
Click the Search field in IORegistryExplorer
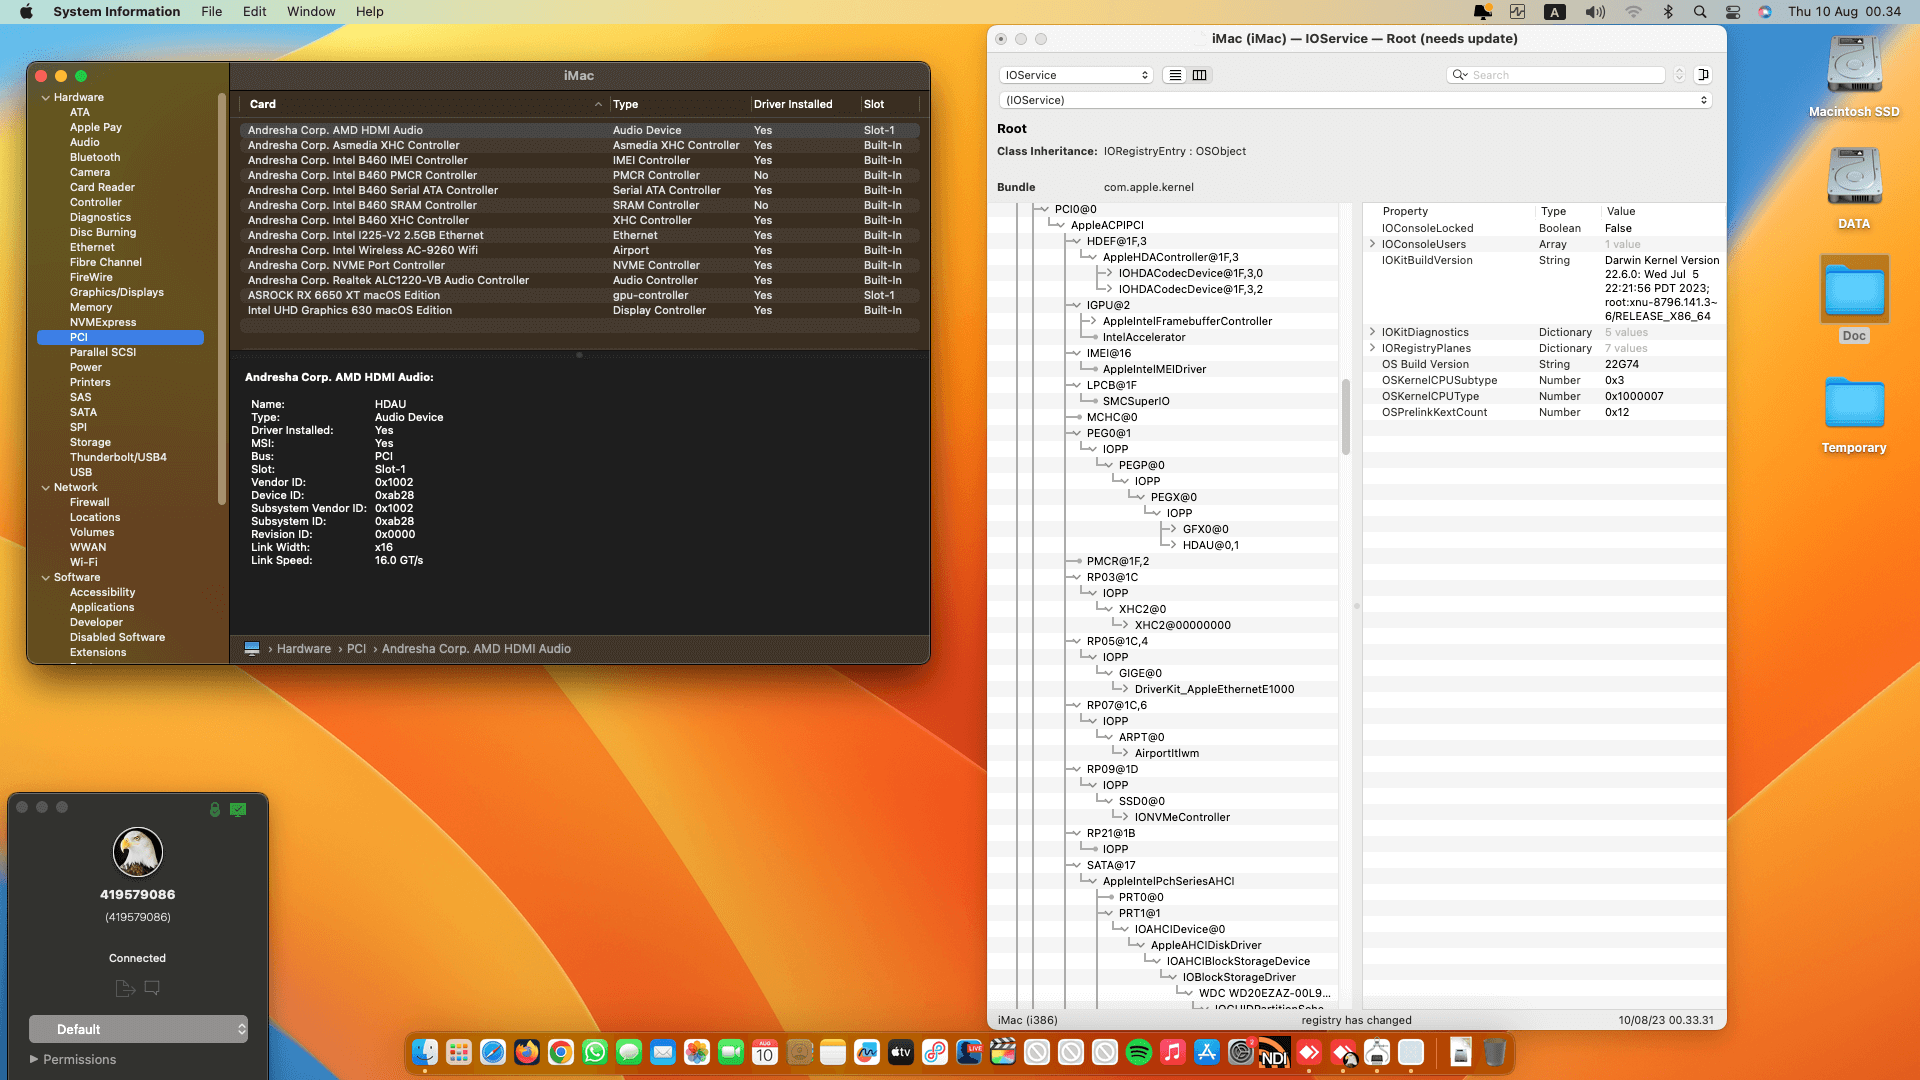[1565, 75]
